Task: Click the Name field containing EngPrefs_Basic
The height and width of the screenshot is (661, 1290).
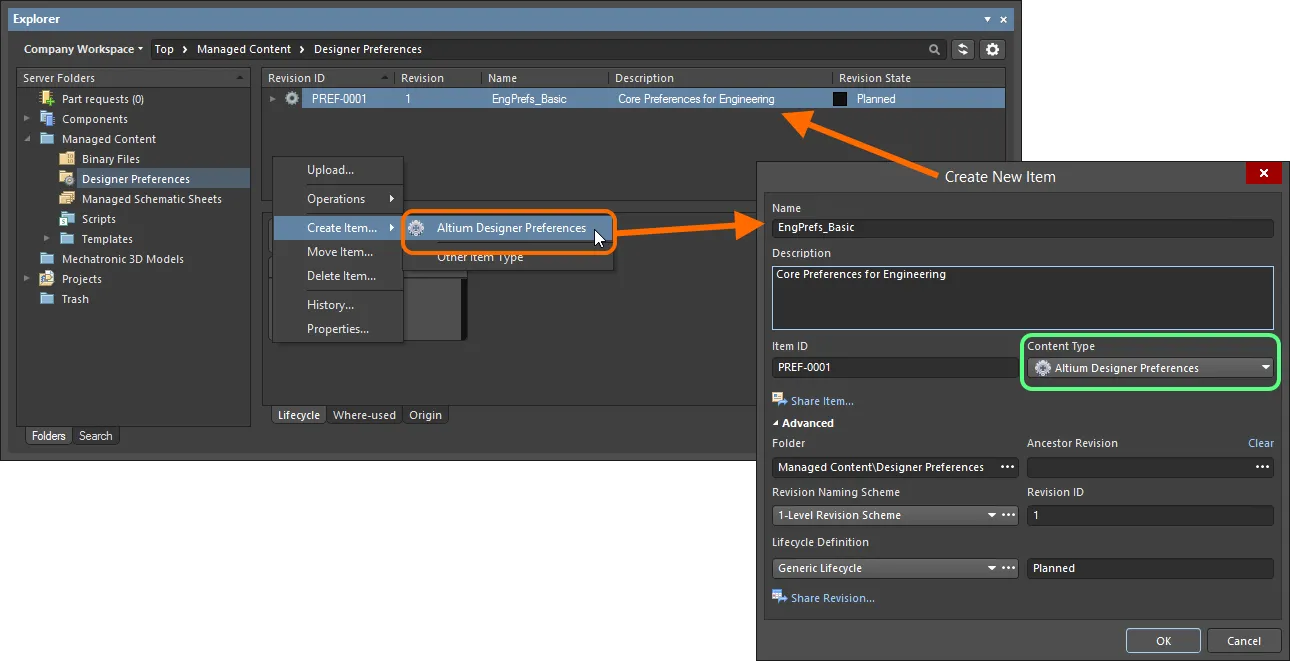Action: 1023,228
